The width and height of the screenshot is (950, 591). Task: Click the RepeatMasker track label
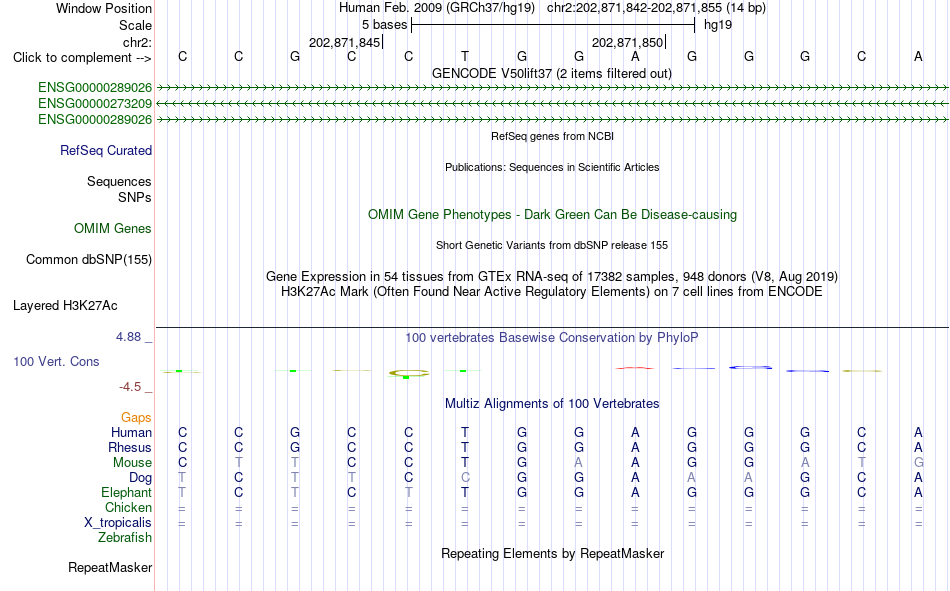click(x=110, y=567)
